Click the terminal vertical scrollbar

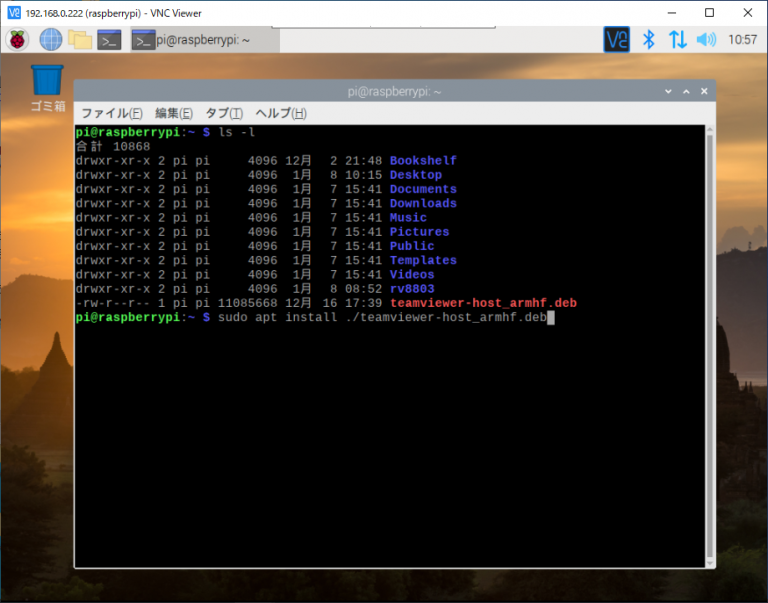(x=710, y=346)
